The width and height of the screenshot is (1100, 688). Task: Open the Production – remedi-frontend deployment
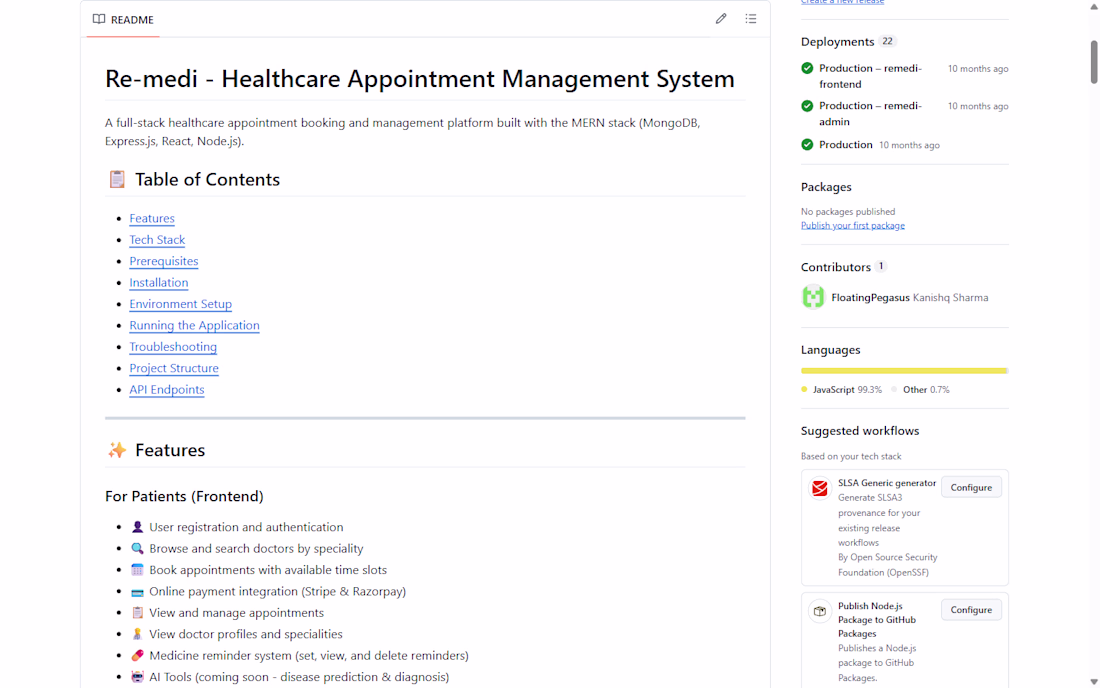pos(871,76)
